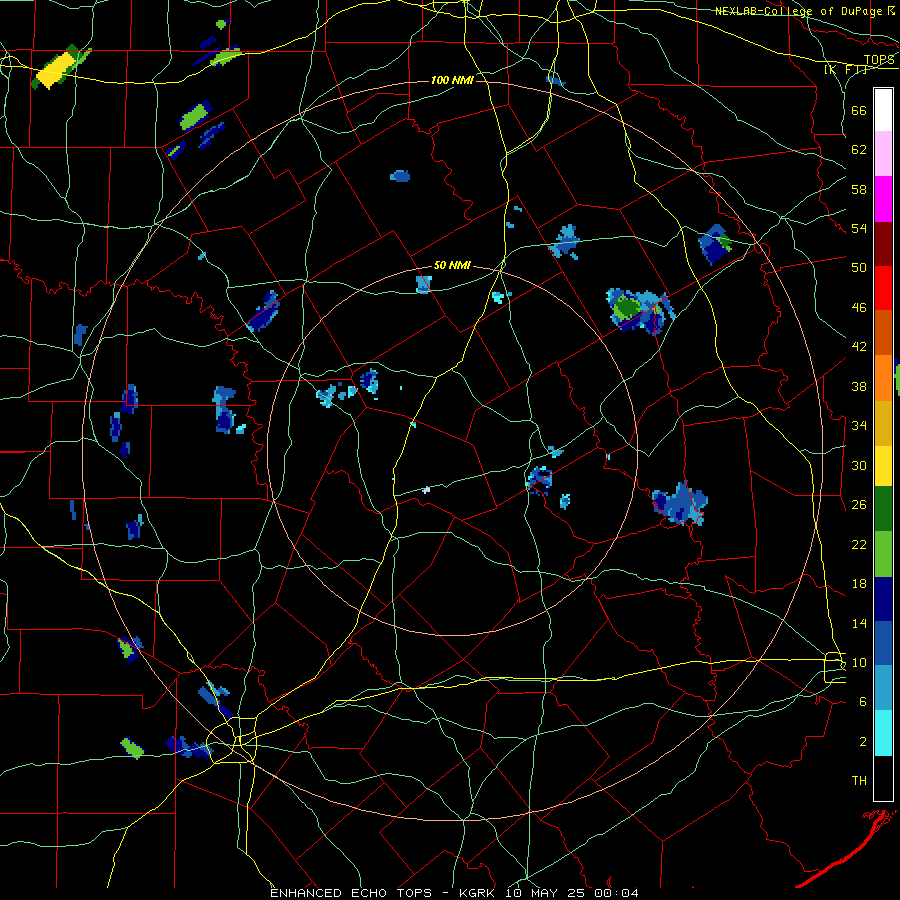Click the black TH legend swatch
900x900 pixels.
coord(883,778)
